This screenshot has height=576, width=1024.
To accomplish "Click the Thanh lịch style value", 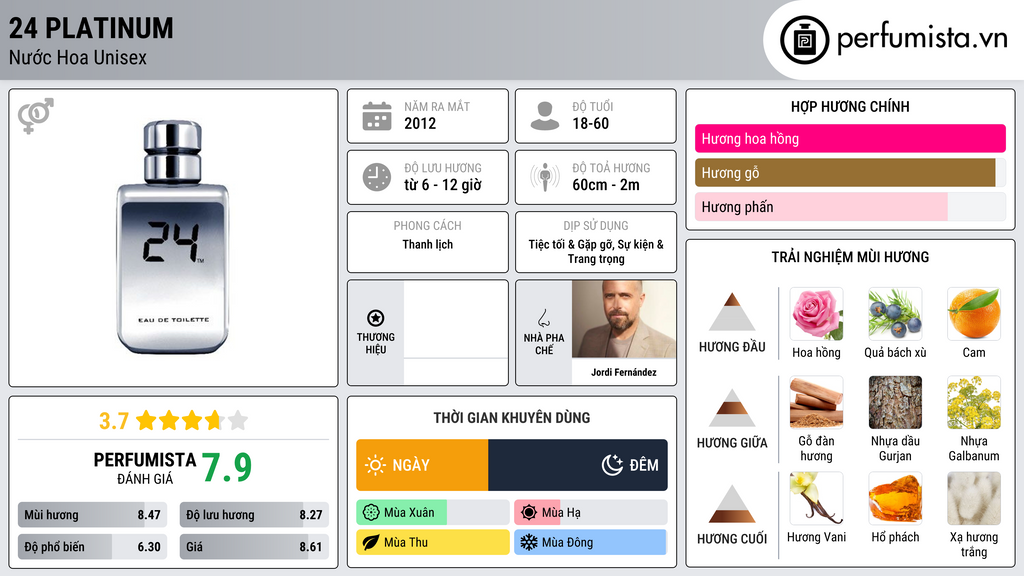I will pyautogui.click(x=428, y=244).
